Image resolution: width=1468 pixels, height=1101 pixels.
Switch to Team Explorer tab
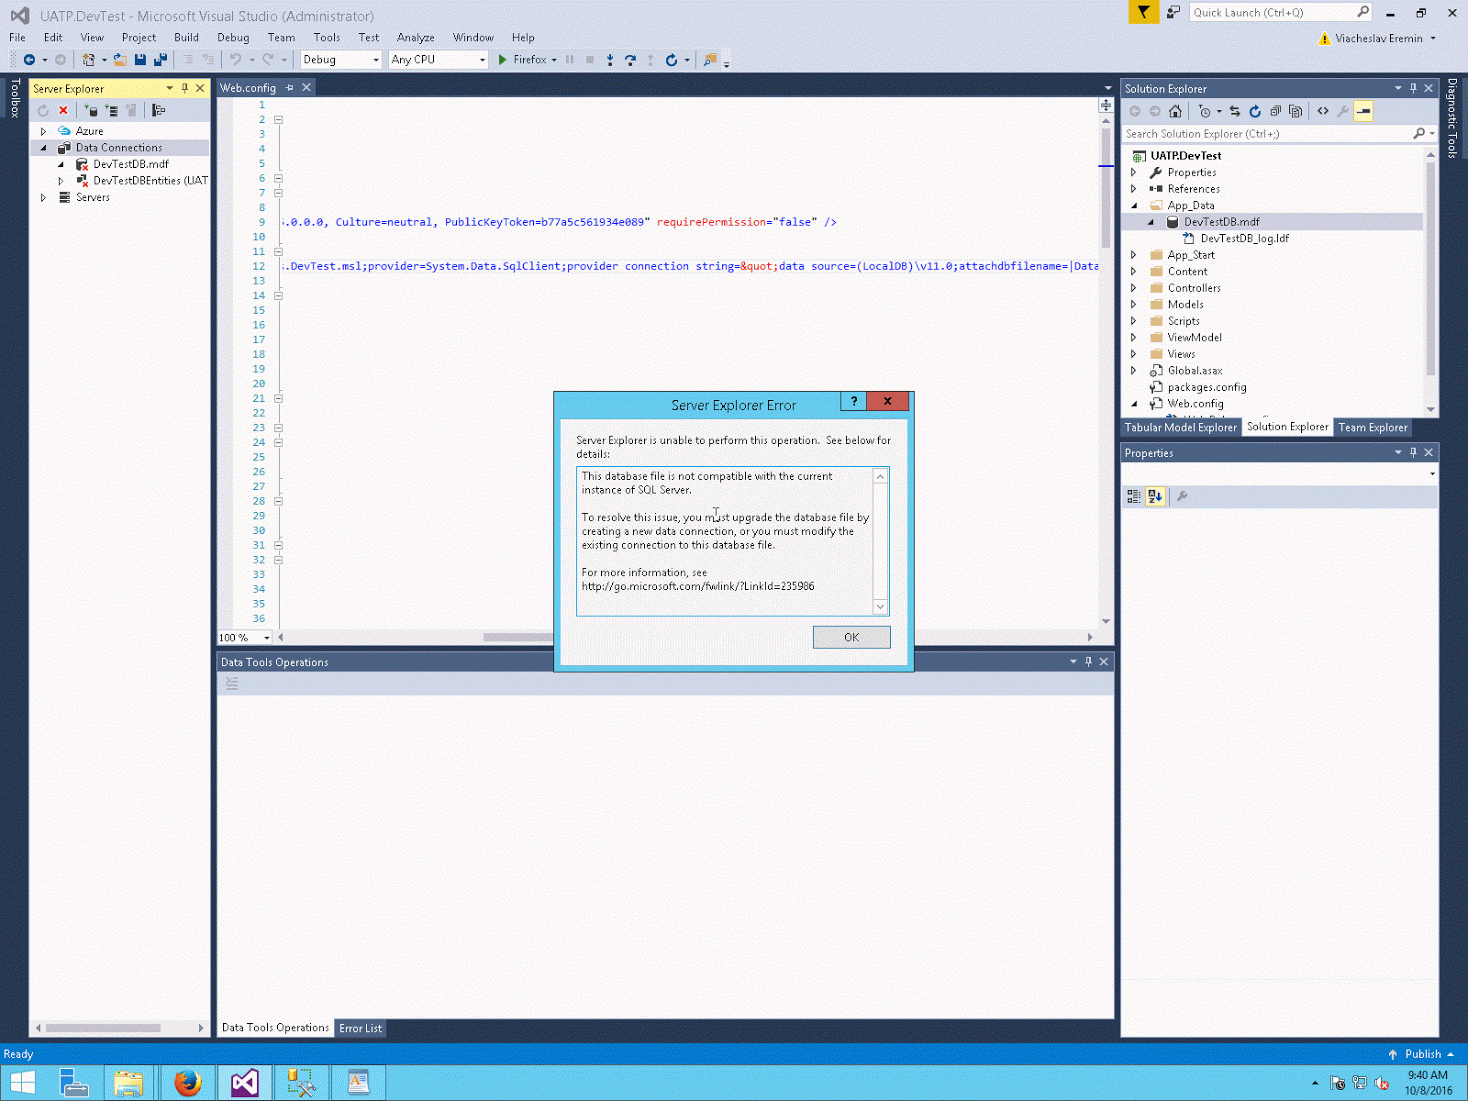pos(1373,427)
